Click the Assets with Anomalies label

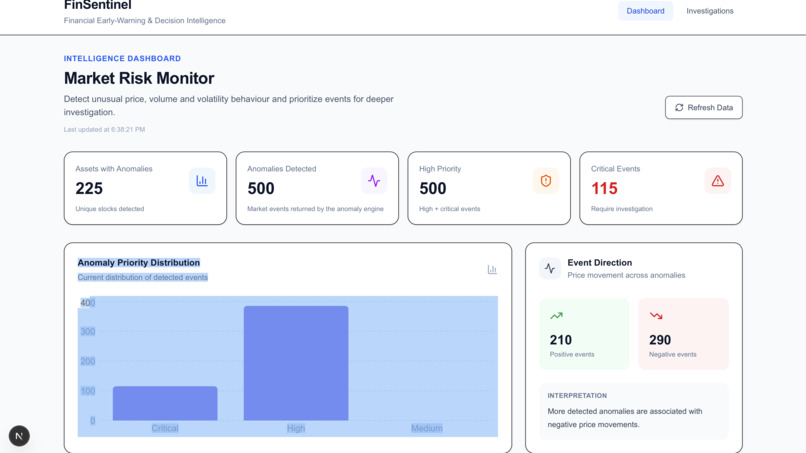[114, 169]
